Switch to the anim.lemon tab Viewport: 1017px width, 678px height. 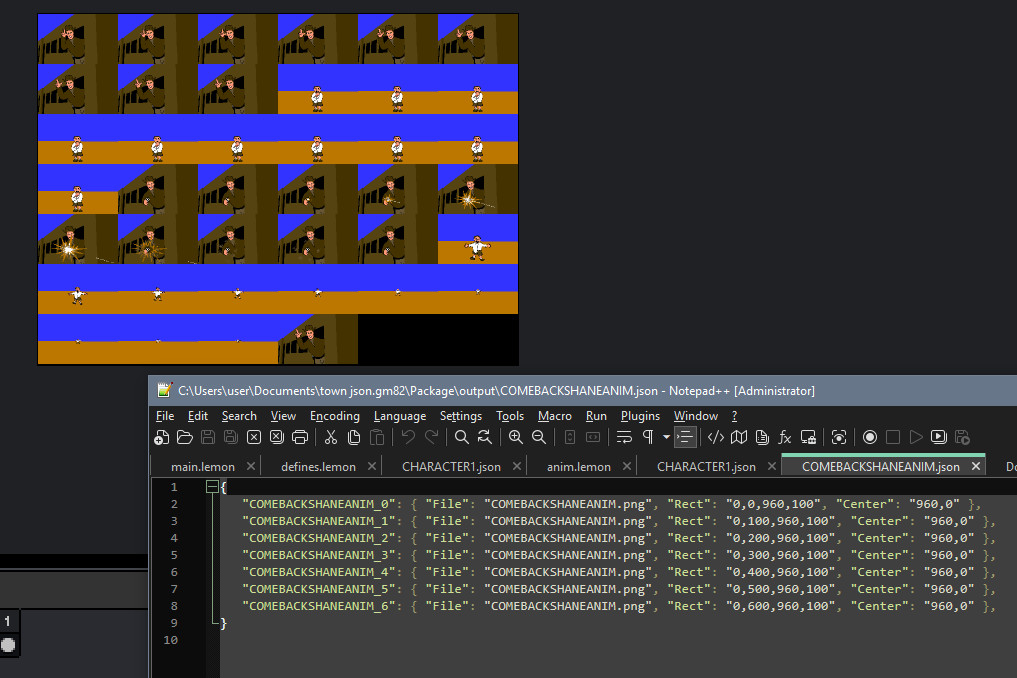pos(580,465)
